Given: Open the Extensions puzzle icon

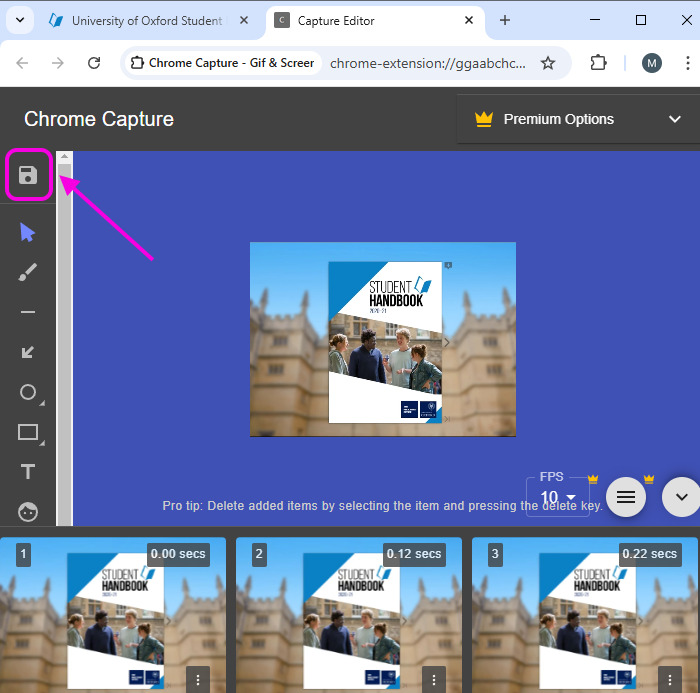Looking at the screenshot, I should click(598, 63).
